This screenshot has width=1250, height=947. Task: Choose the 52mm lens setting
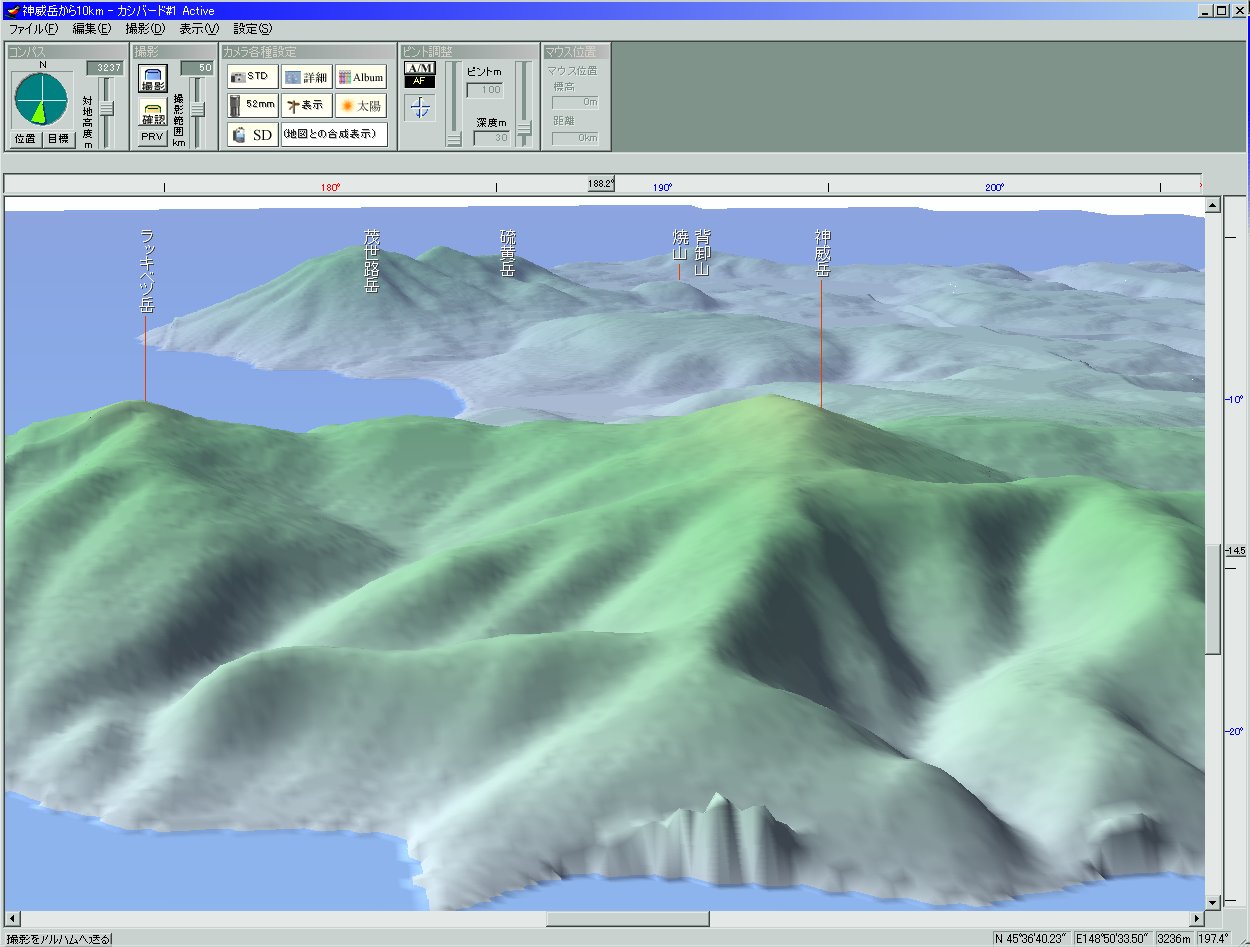[x=252, y=105]
